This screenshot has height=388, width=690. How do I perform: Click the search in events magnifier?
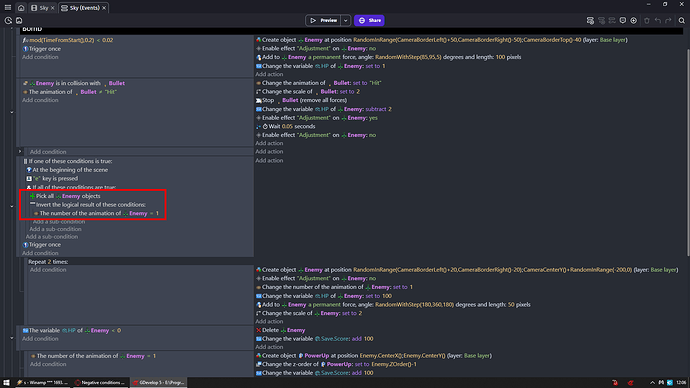tap(682, 20)
